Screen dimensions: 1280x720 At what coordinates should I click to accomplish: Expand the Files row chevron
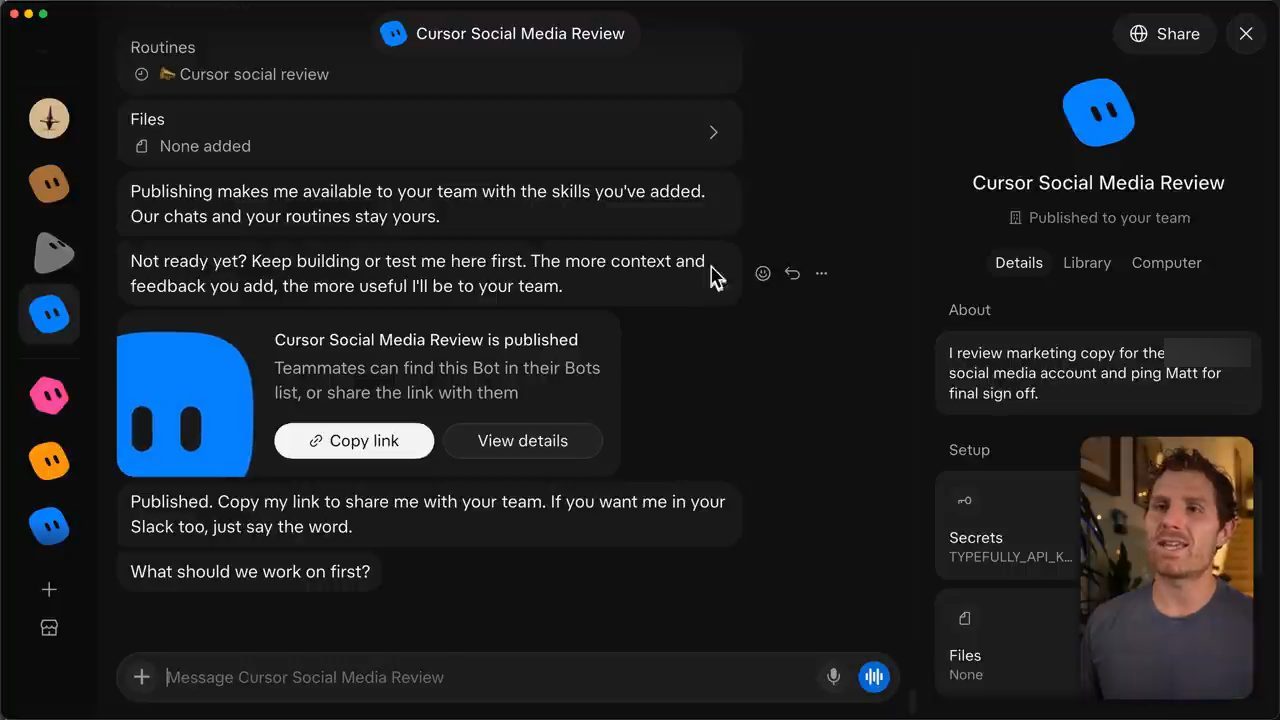pos(713,132)
